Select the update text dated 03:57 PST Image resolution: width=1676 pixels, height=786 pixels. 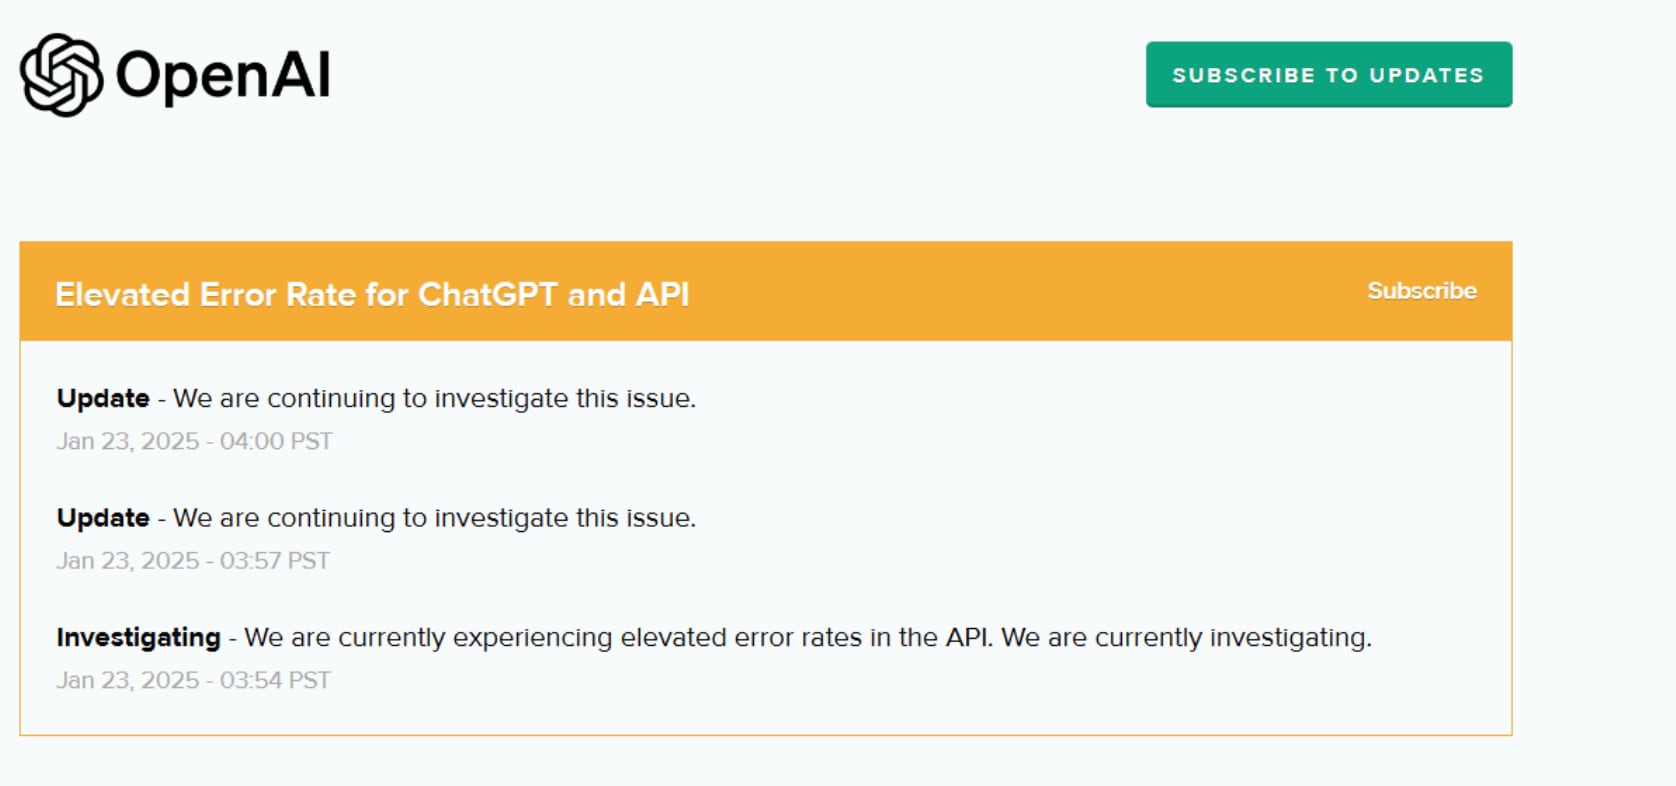[376, 518]
